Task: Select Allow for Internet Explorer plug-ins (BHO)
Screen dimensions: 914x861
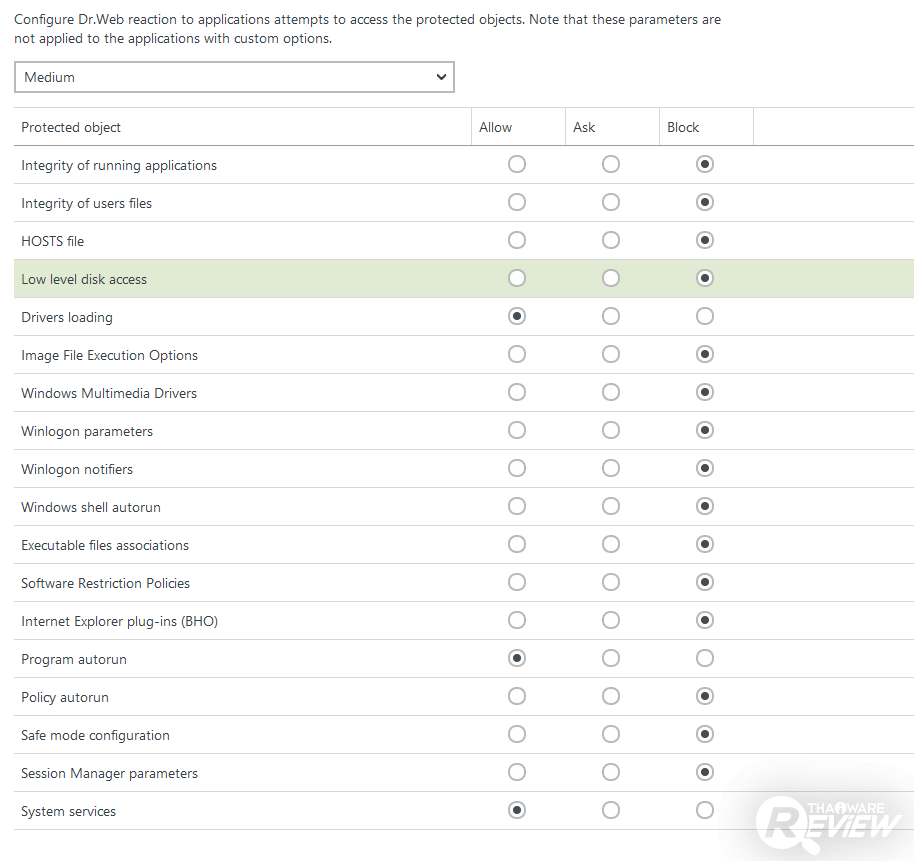Action: point(516,620)
